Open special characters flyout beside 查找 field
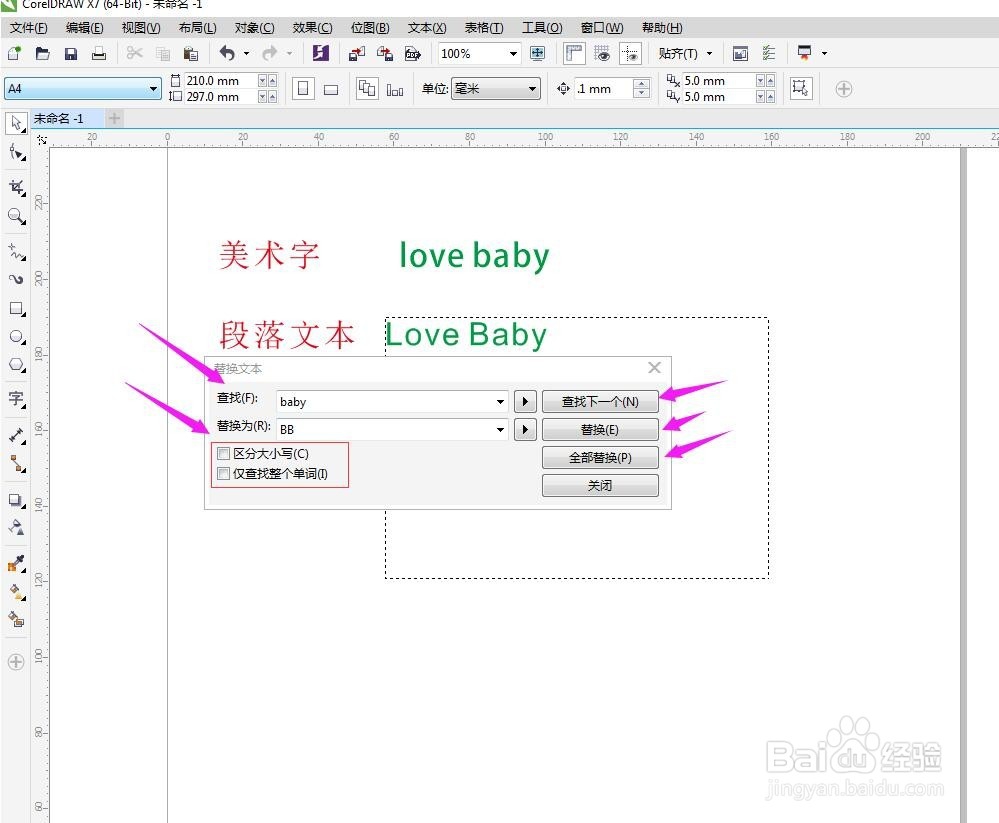 tap(525, 401)
